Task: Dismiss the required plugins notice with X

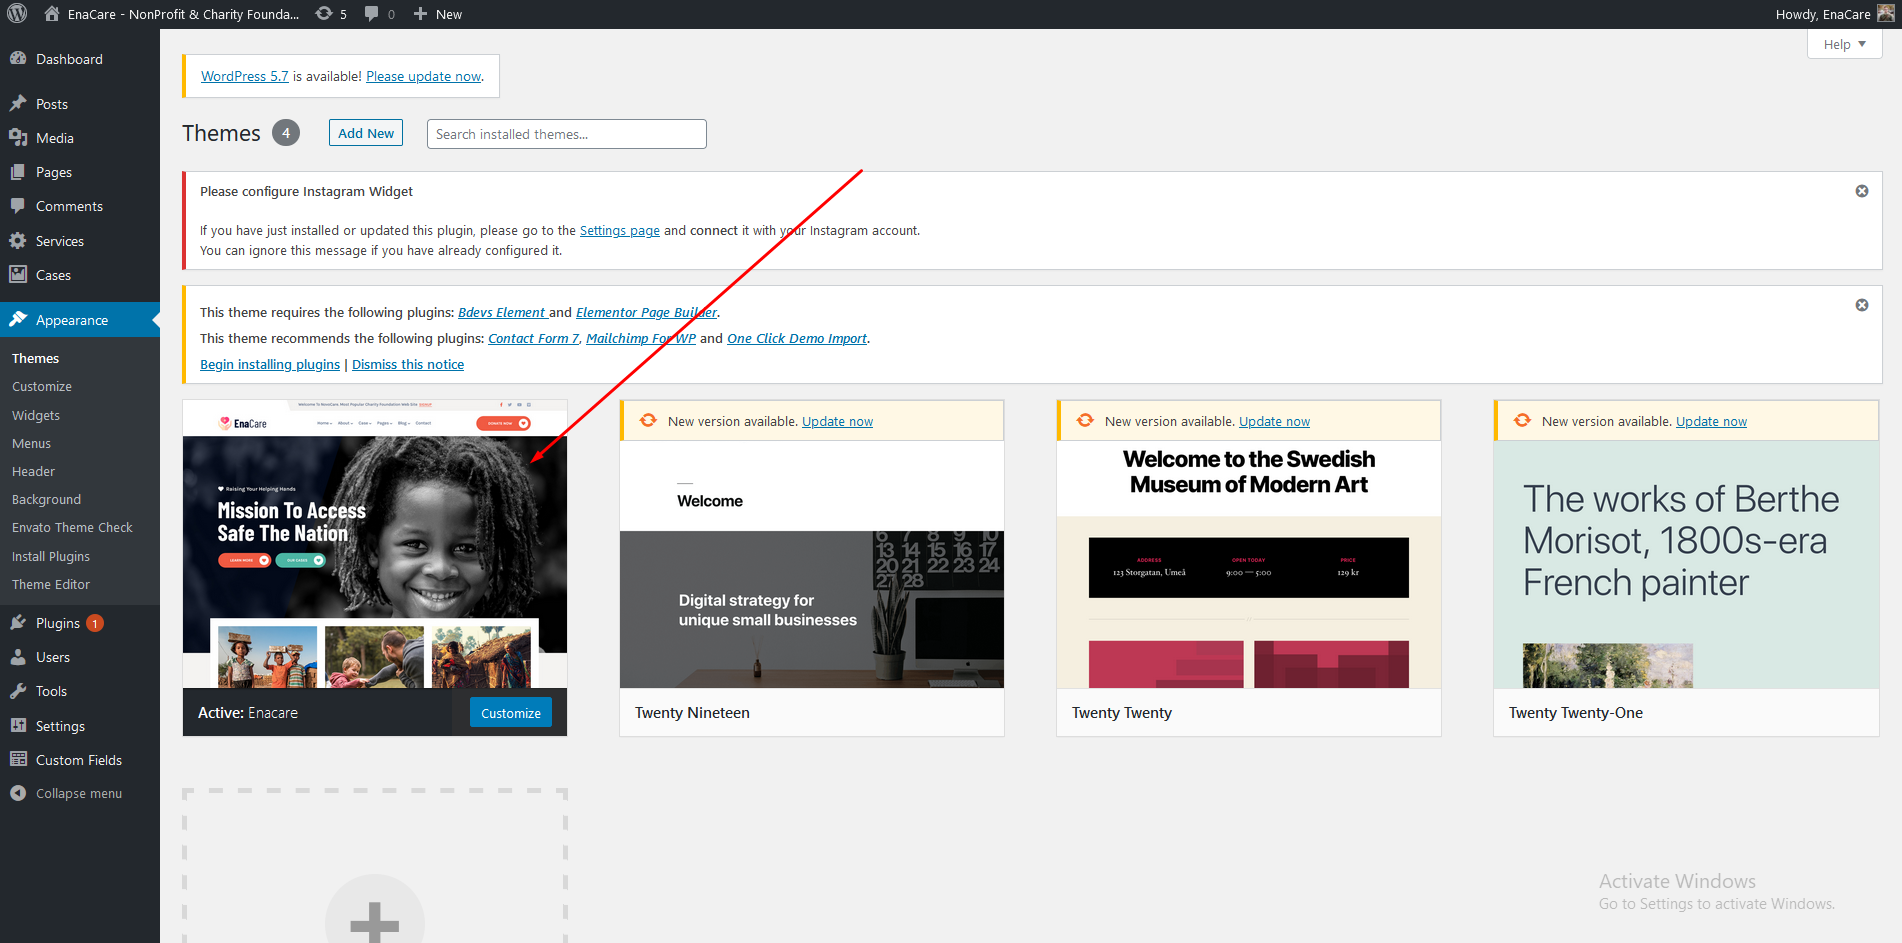Action: point(1862,305)
